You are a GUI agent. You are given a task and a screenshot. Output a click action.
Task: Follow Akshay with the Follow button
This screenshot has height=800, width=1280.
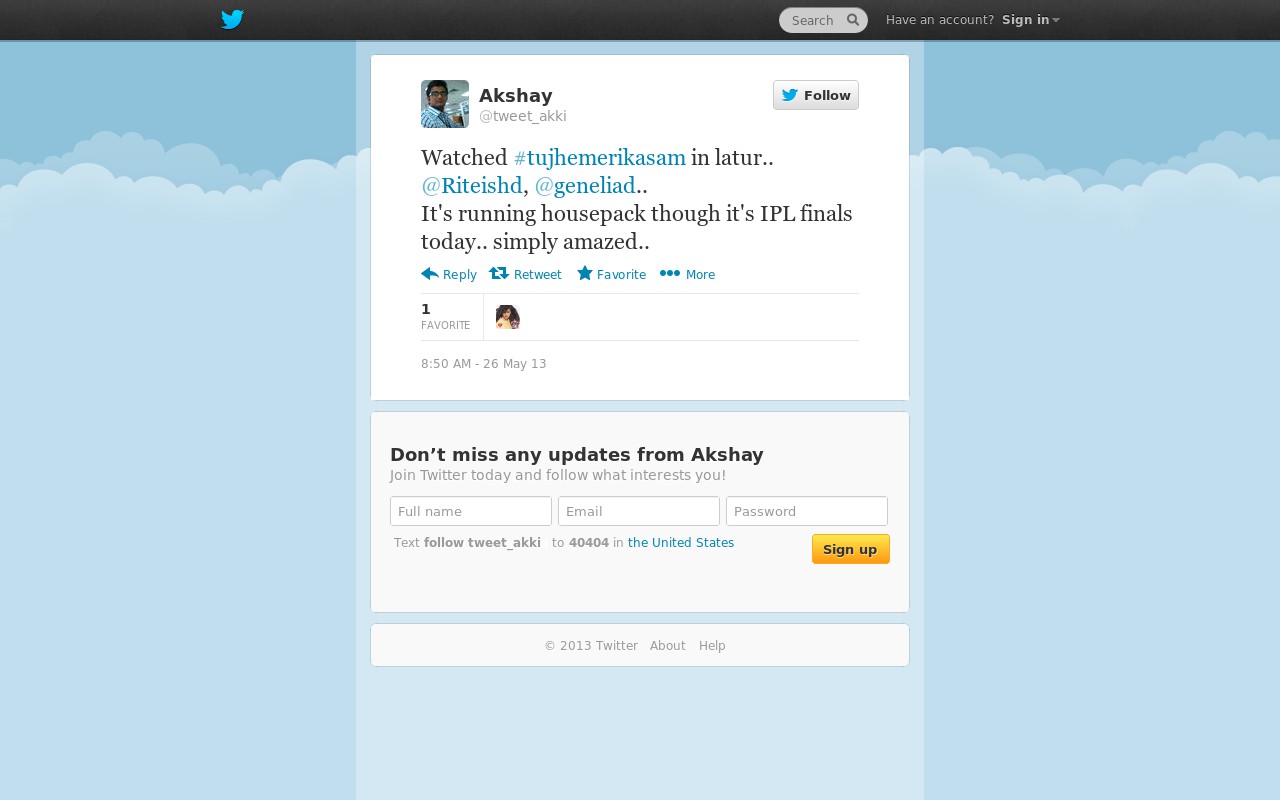click(x=816, y=95)
